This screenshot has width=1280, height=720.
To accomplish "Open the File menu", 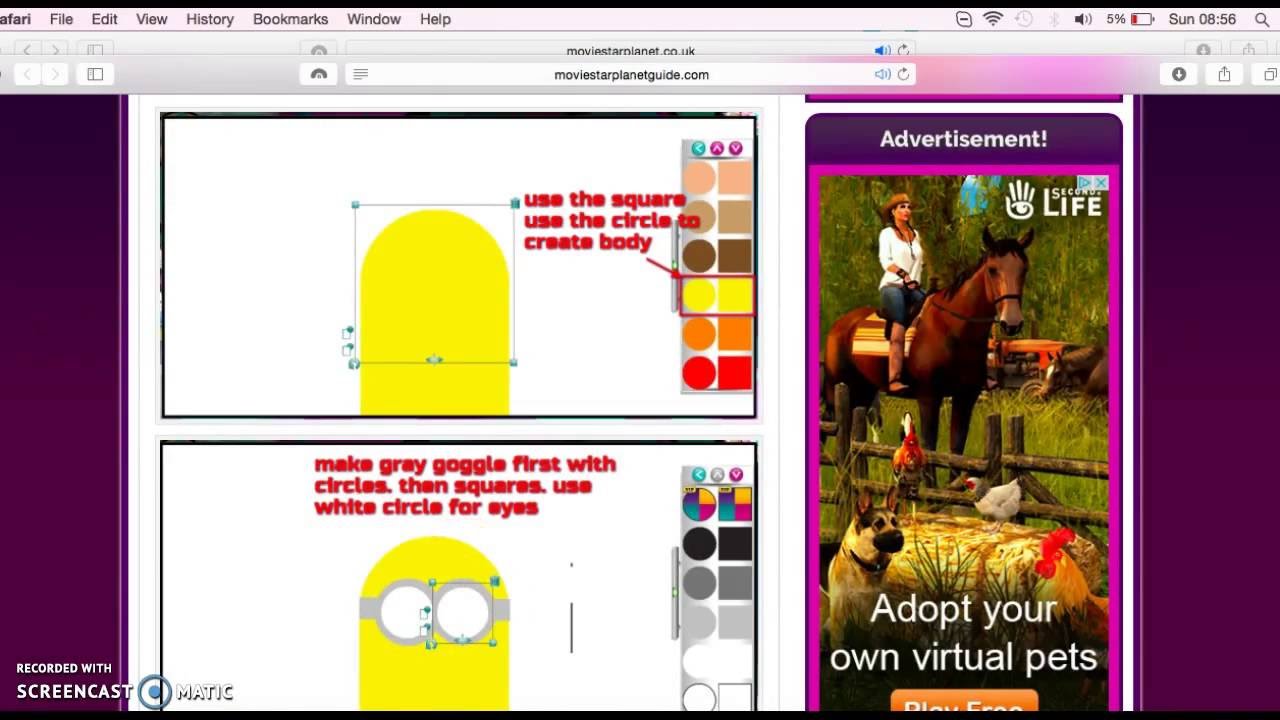I will (61, 19).
